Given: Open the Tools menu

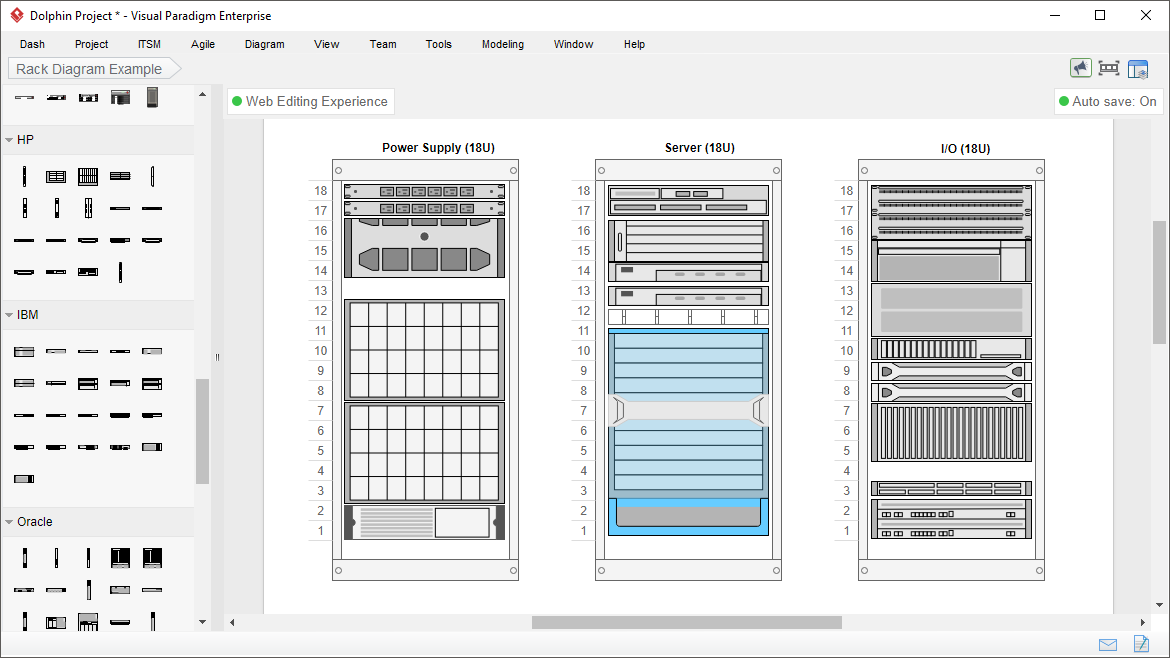Looking at the screenshot, I should click(x=439, y=44).
